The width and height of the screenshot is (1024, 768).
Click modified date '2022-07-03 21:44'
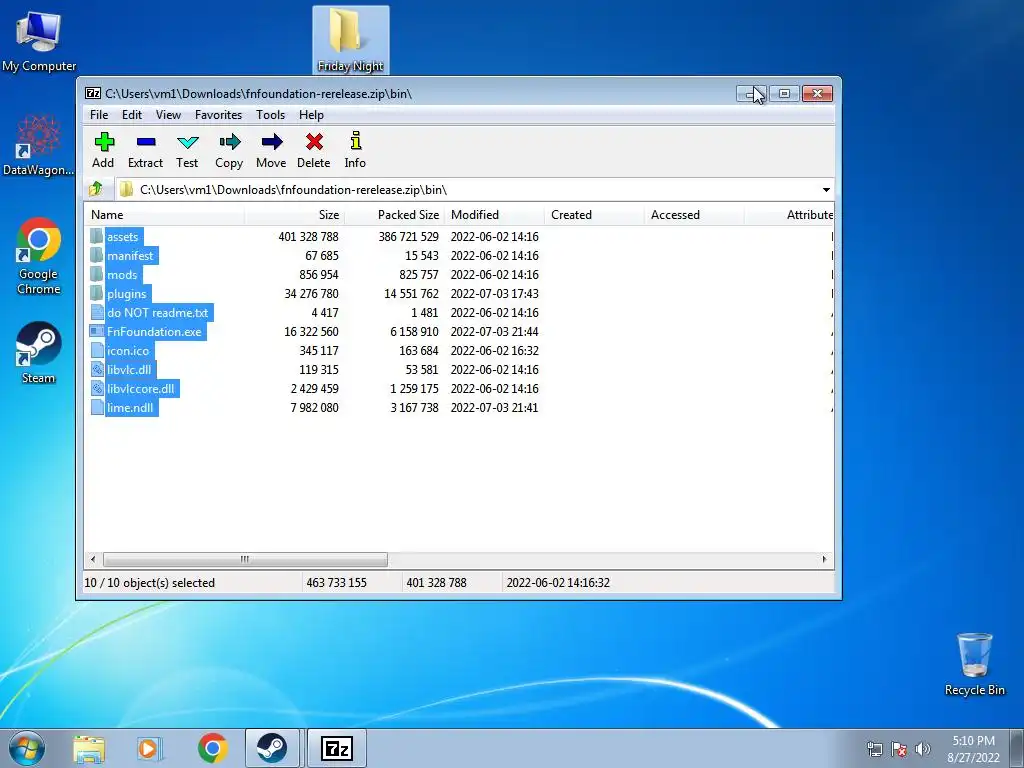[494, 332]
